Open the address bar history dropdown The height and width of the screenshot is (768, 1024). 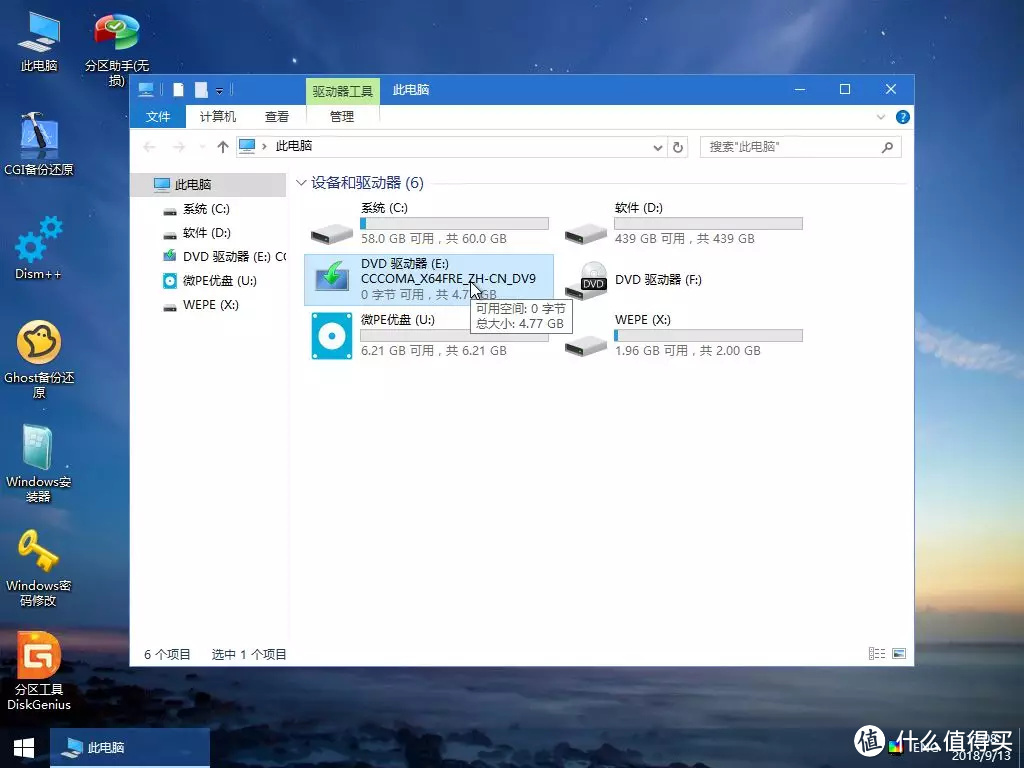(x=657, y=146)
